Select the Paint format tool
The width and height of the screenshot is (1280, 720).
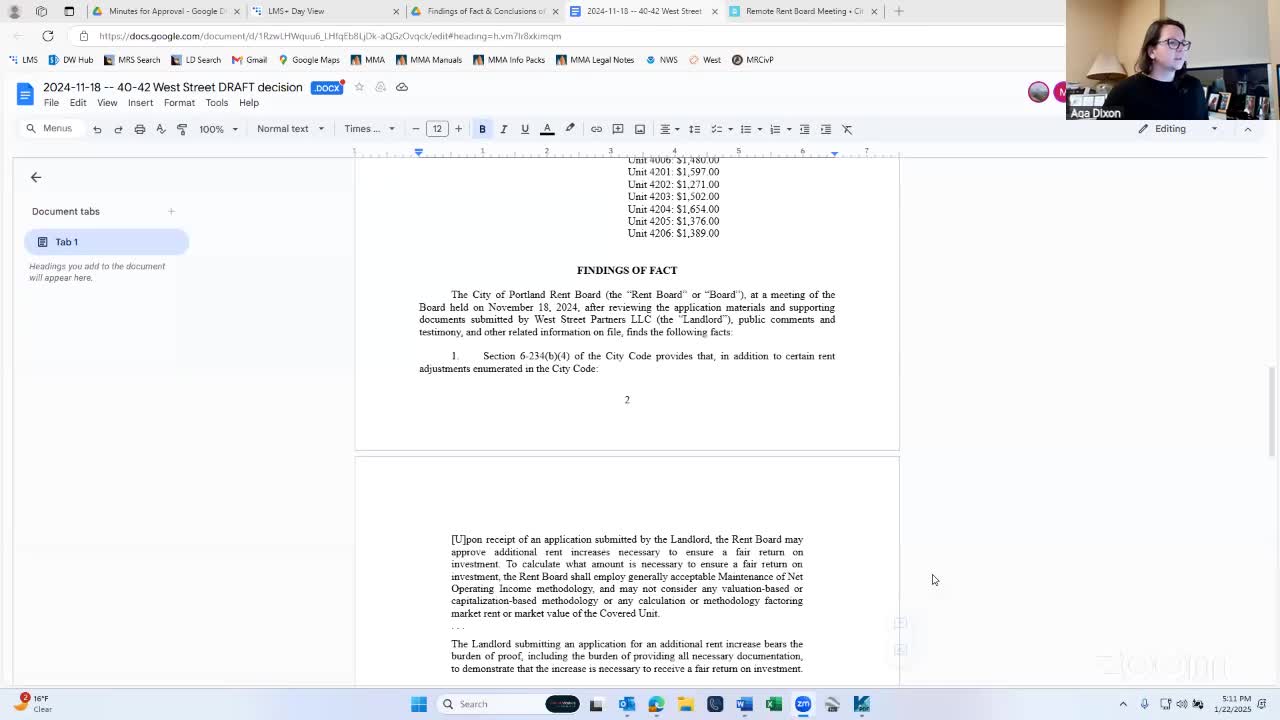(182, 129)
